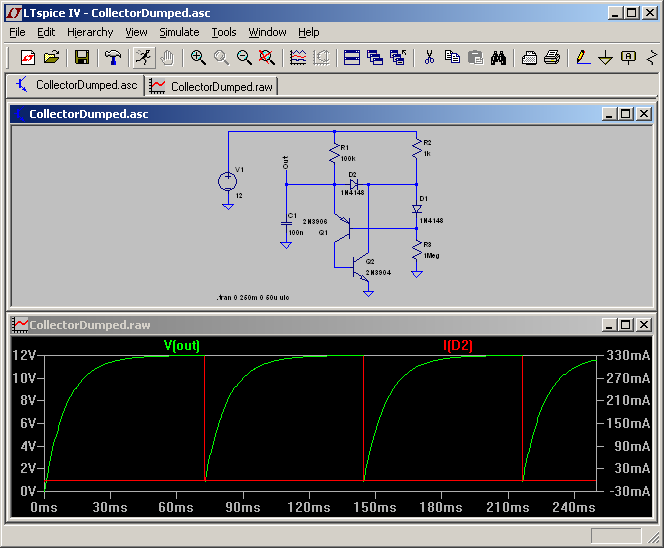Image resolution: width=664 pixels, height=548 pixels.
Task: Select diode D2 1N4148 in schematic
Action: (354, 185)
